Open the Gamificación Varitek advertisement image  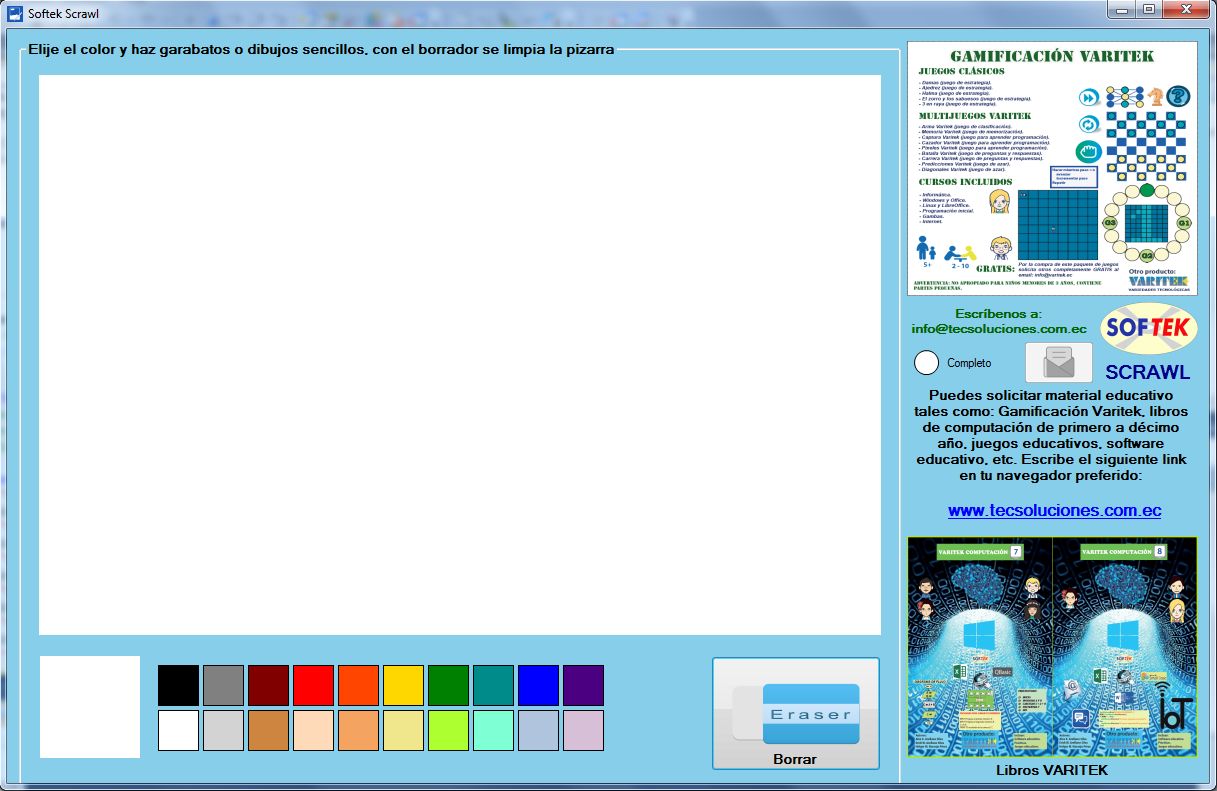tap(1052, 168)
